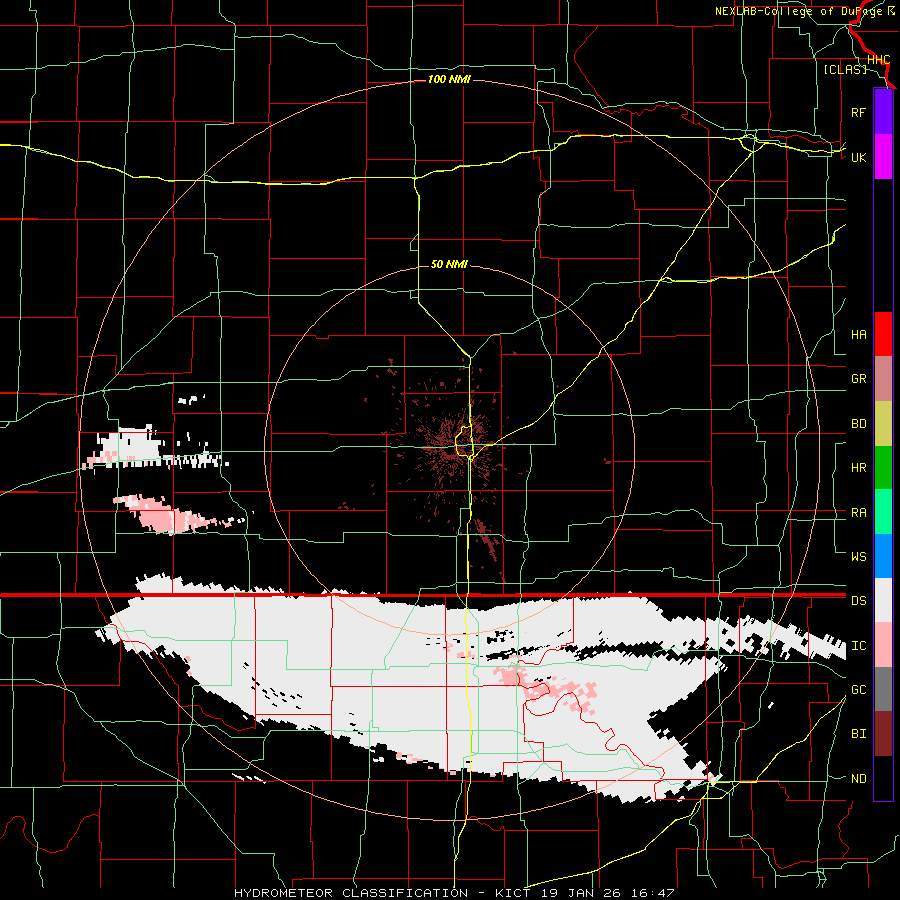900x900 pixels.
Task: Click the olive yellow BD legend swatch
Action: click(883, 424)
